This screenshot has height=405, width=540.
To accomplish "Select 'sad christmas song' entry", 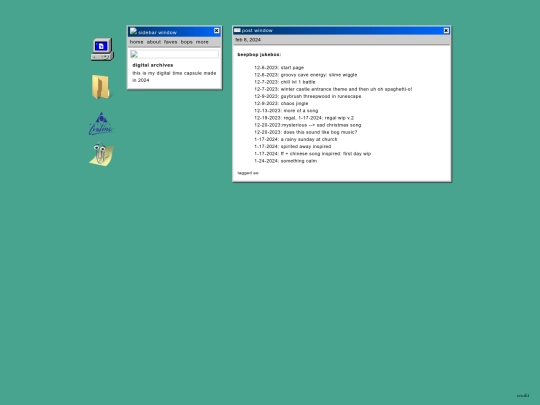I will pos(308,125).
